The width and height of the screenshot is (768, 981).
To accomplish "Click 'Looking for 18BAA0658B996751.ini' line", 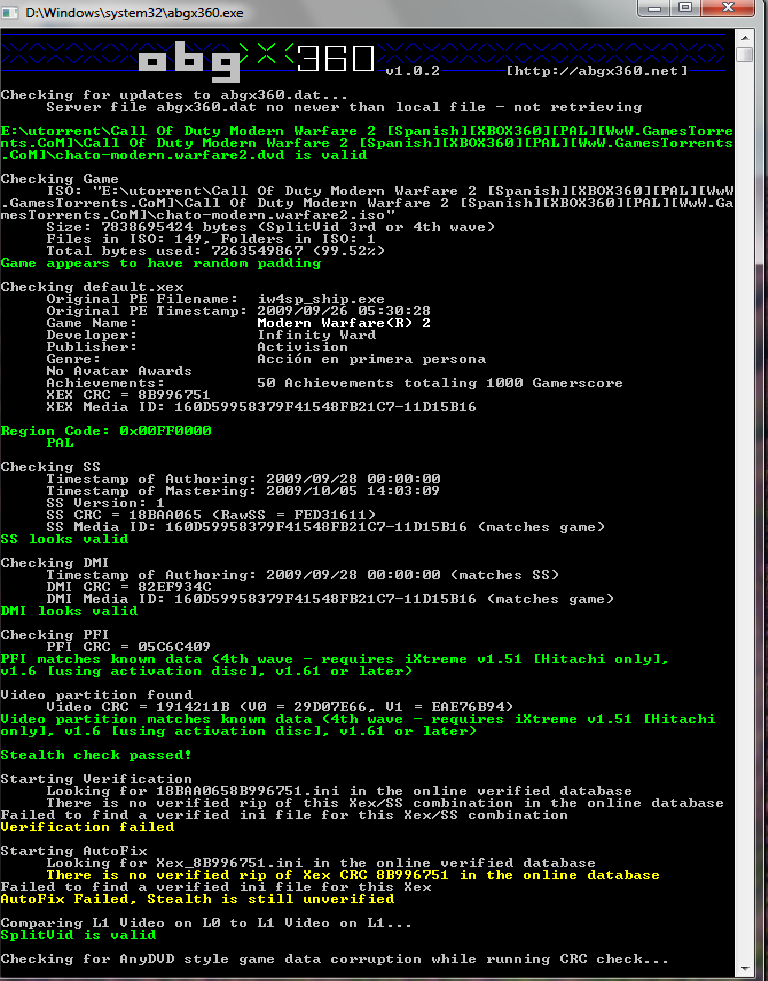I will point(339,791).
